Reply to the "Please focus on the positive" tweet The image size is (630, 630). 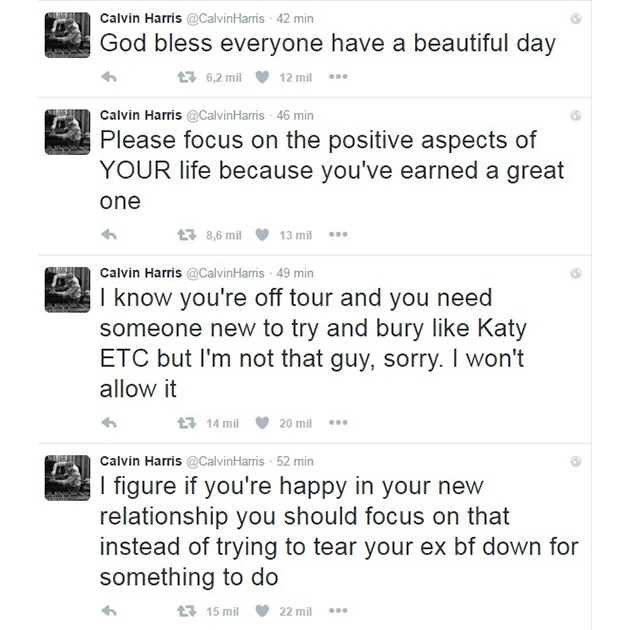pos(110,235)
